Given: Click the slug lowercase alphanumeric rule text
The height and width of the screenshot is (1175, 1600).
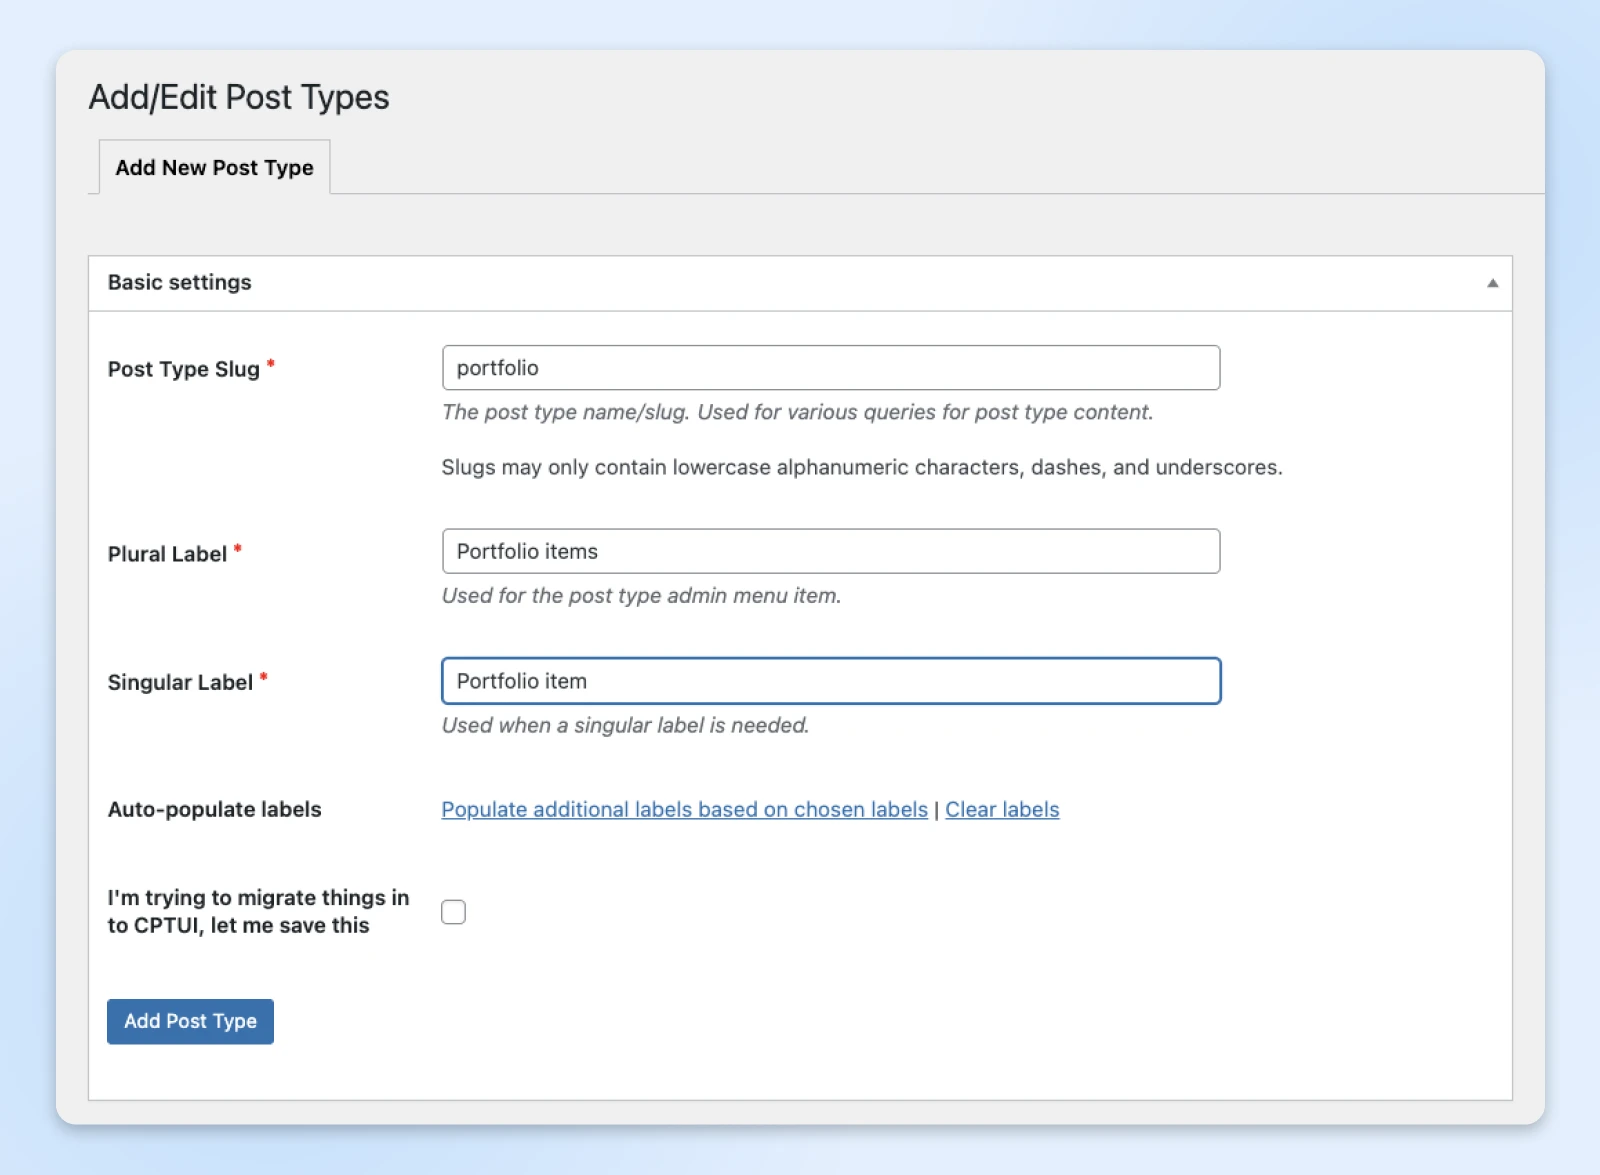Looking at the screenshot, I should point(861,468).
